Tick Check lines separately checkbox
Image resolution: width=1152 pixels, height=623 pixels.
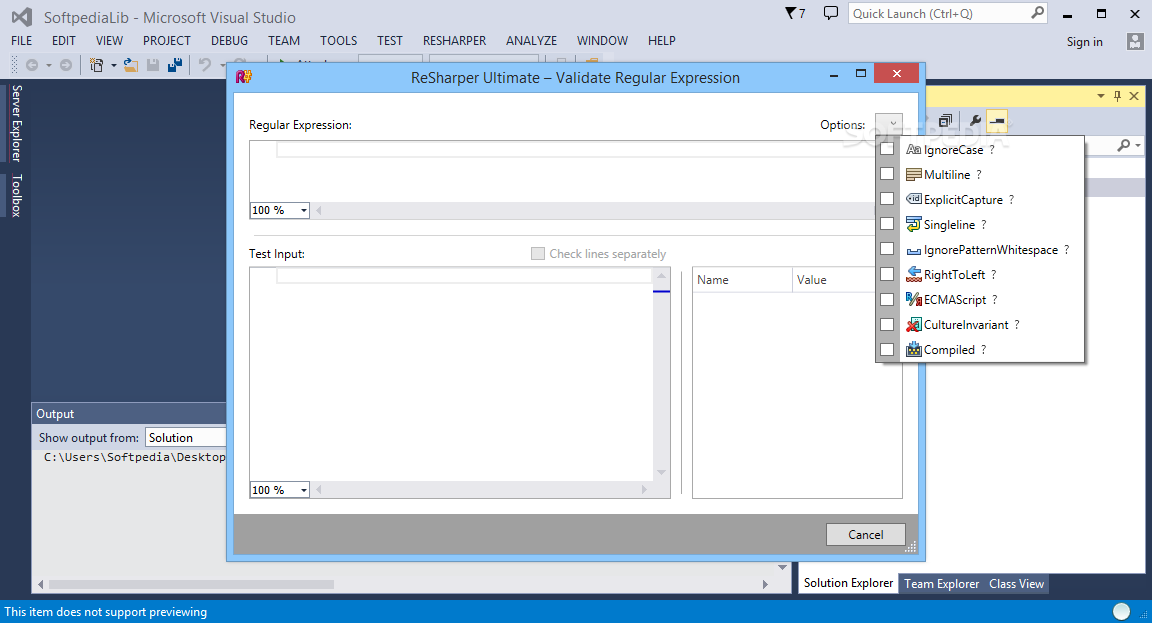click(538, 253)
